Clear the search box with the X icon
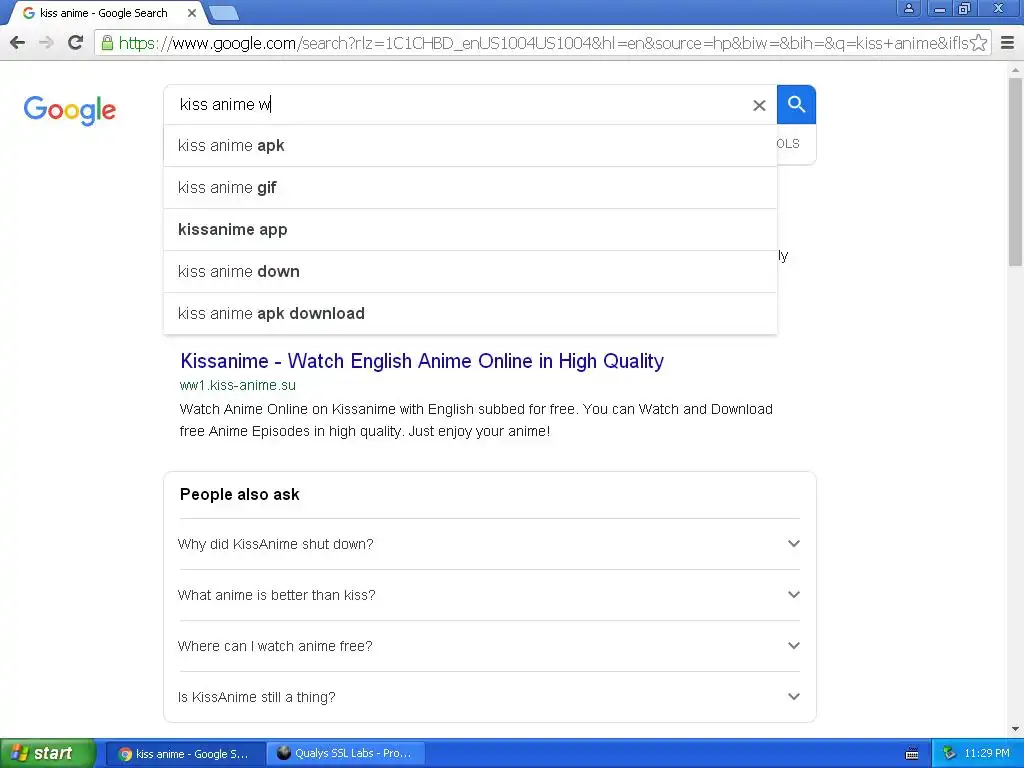 [x=759, y=105]
